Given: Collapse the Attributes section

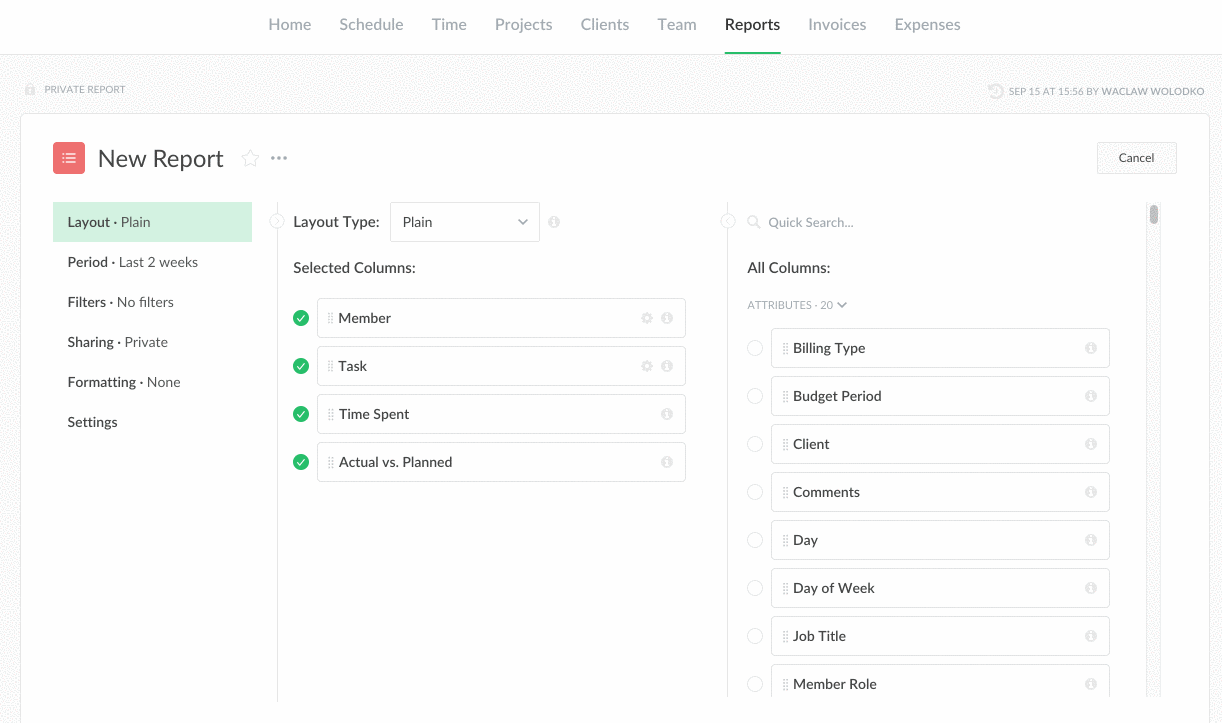Looking at the screenshot, I should click(x=797, y=305).
